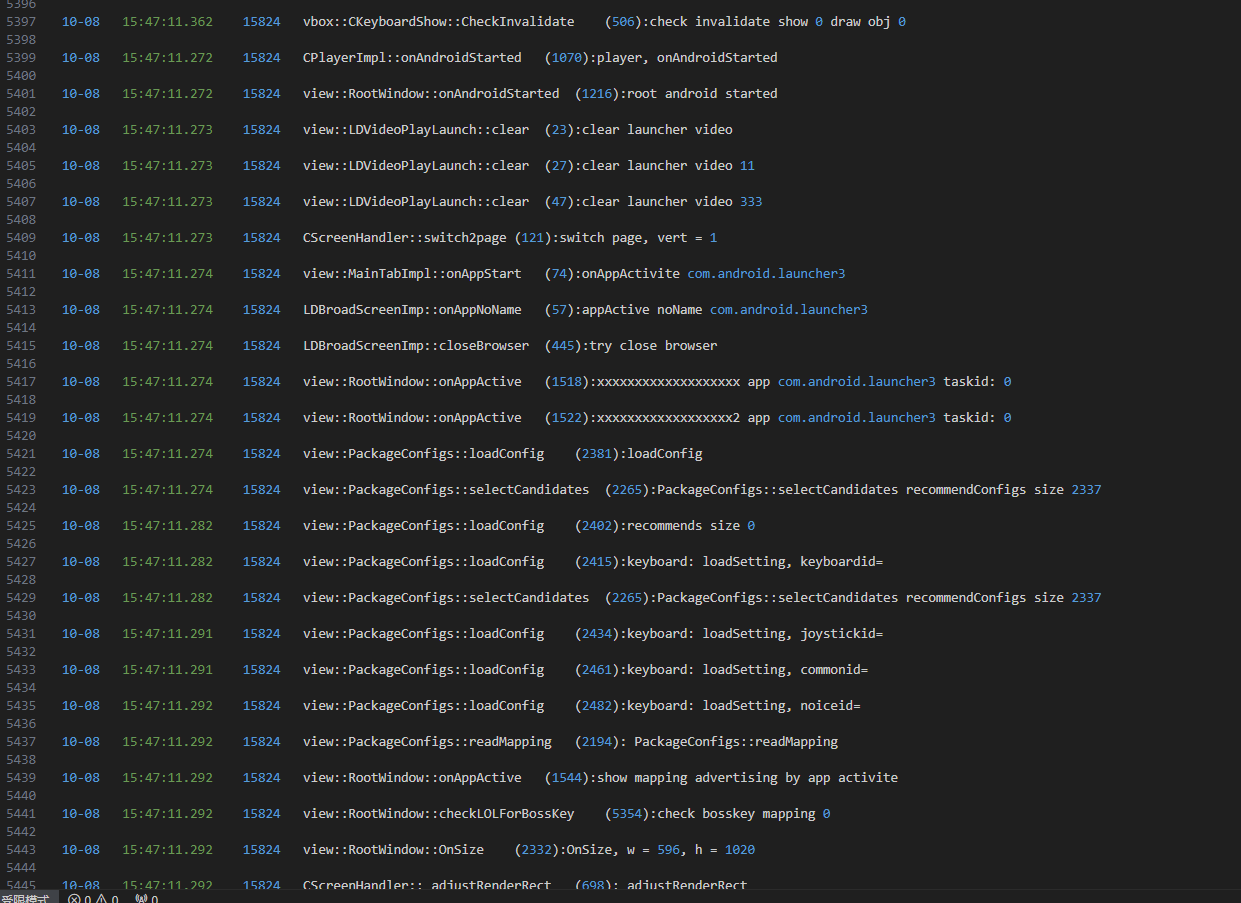Click line number 5411 in the gutter
The width and height of the screenshot is (1241, 903).
pyautogui.click(x=21, y=273)
